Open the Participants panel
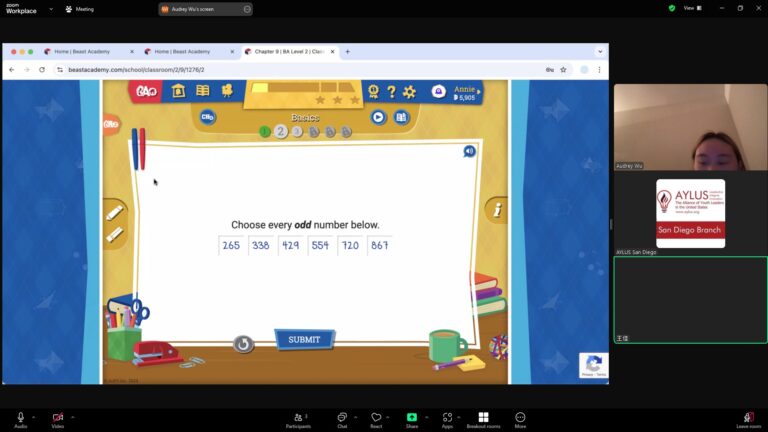The height and width of the screenshot is (432, 768). (298, 420)
